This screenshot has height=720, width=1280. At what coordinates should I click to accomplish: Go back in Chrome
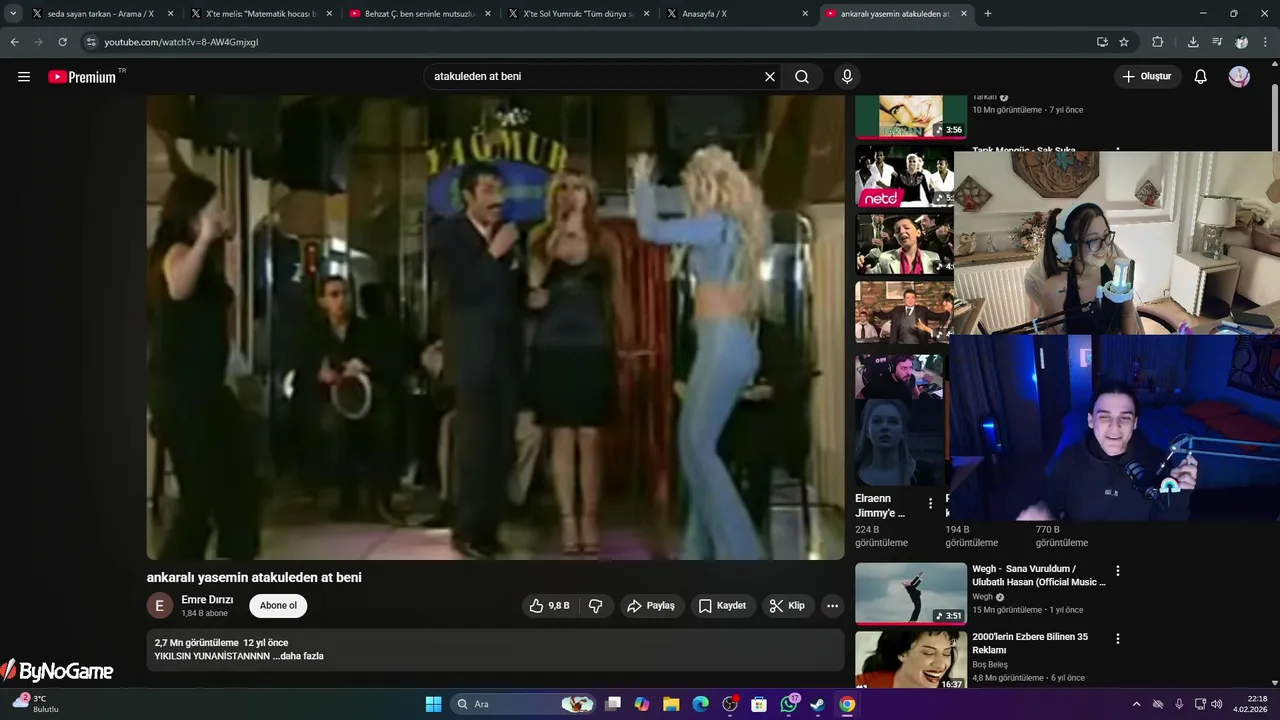[x=14, y=42]
